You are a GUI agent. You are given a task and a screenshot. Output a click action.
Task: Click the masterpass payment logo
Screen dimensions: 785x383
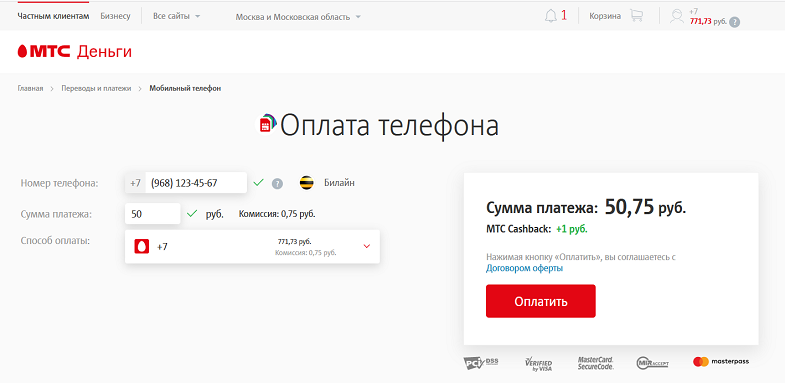(721, 361)
